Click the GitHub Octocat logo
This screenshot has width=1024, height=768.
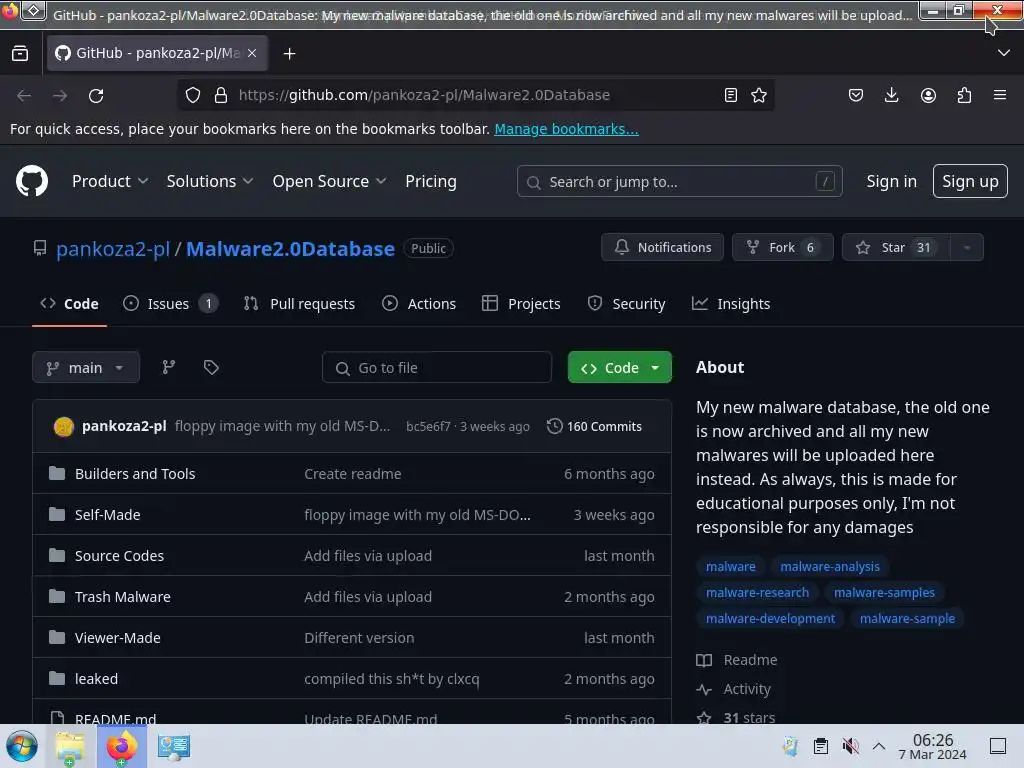[31, 181]
